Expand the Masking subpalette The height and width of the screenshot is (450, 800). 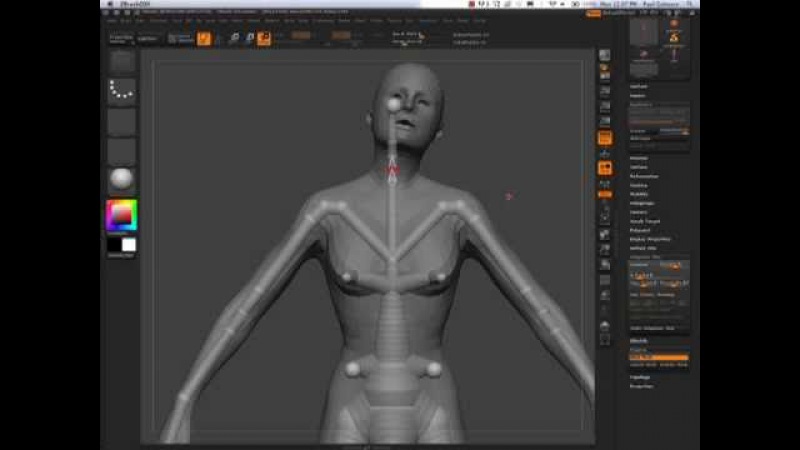pyautogui.click(x=638, y=185)
